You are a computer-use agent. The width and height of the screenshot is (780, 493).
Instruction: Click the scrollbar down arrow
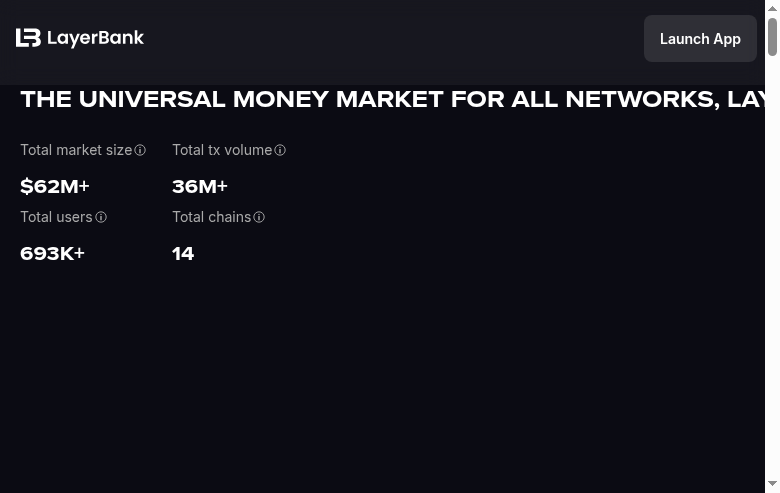pos(772,484)
